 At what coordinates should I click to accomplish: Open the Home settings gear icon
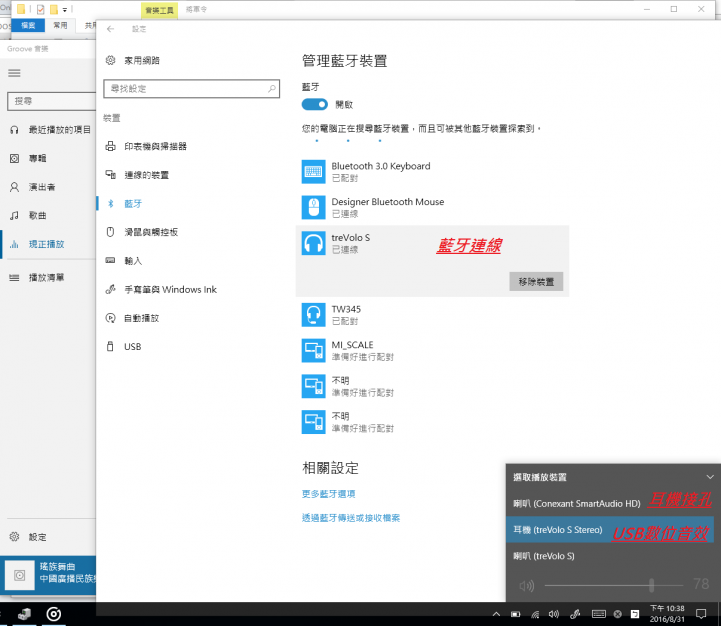110,60
